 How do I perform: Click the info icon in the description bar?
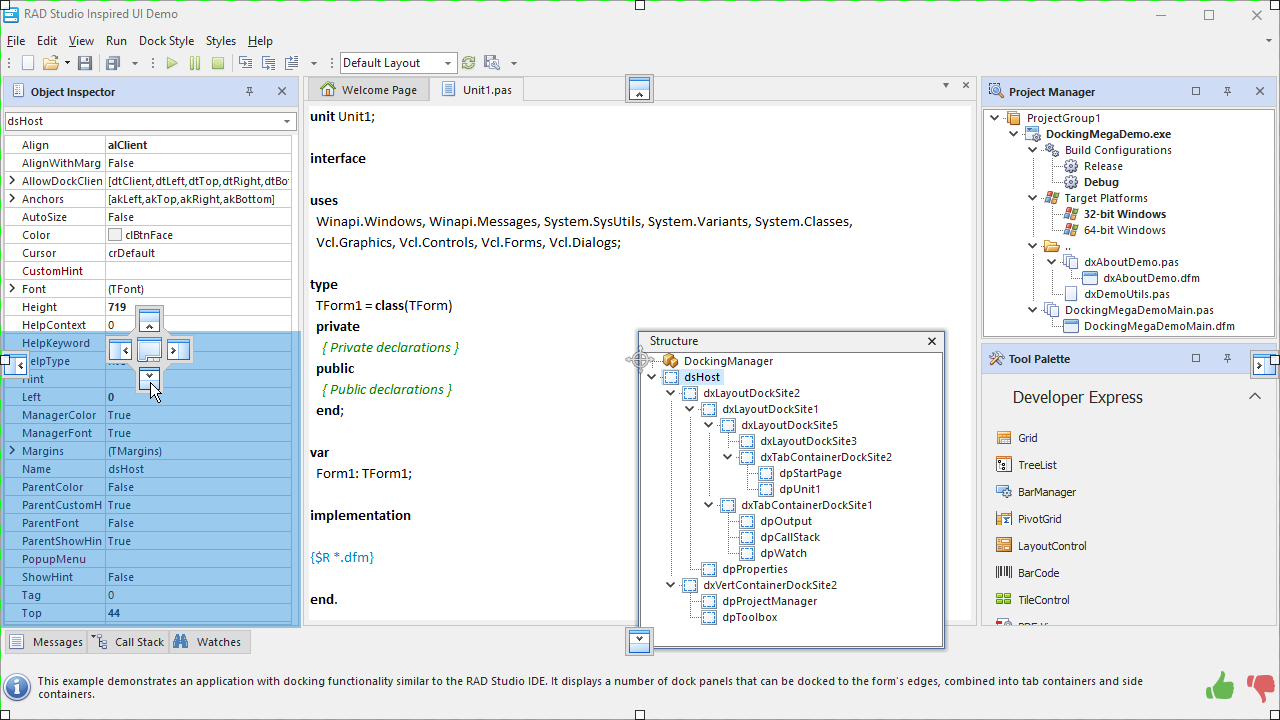coord(16,687)
